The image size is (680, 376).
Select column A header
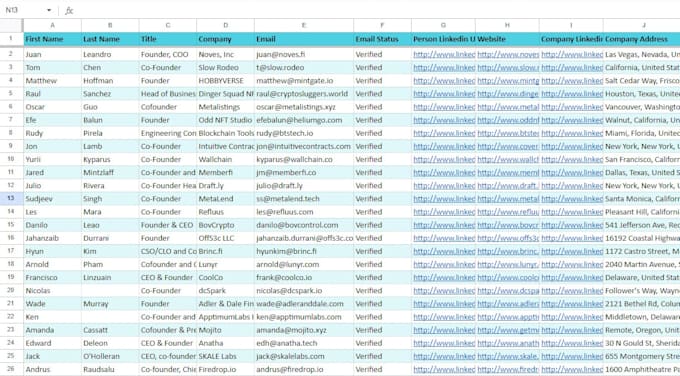(x=52, y=25)
